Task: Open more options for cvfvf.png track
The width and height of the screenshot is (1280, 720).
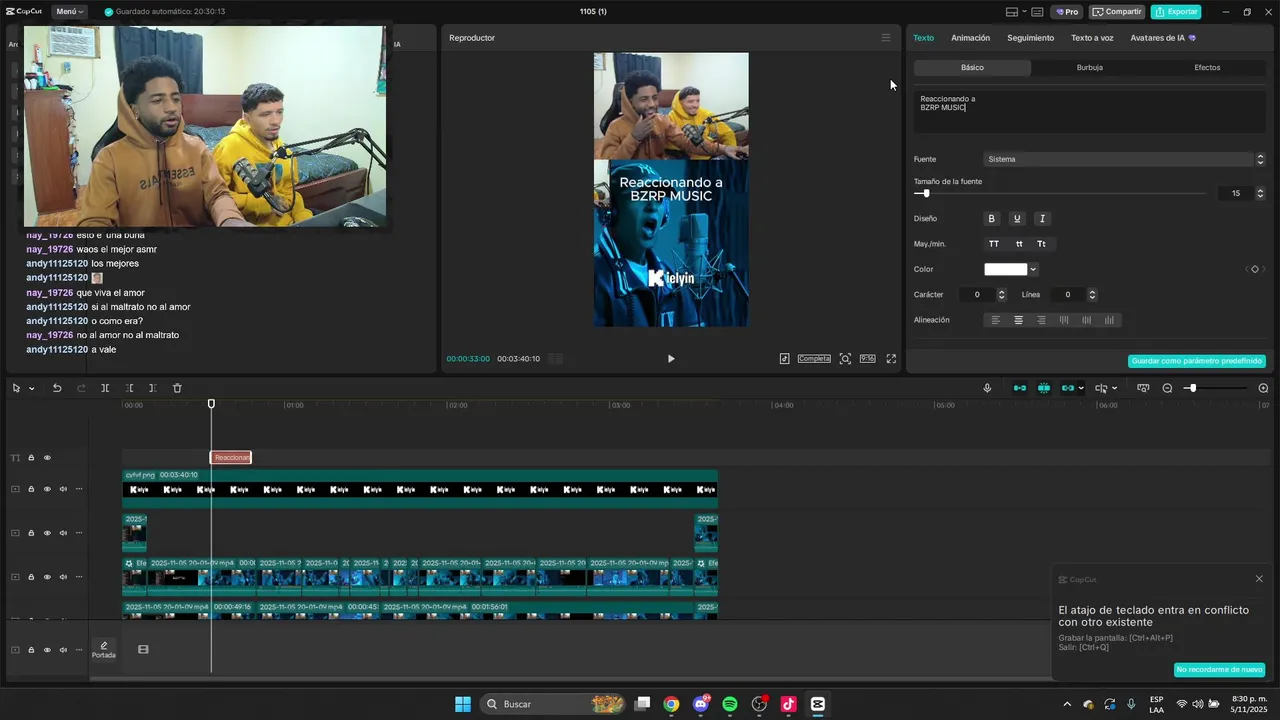Action: (79, 489)
